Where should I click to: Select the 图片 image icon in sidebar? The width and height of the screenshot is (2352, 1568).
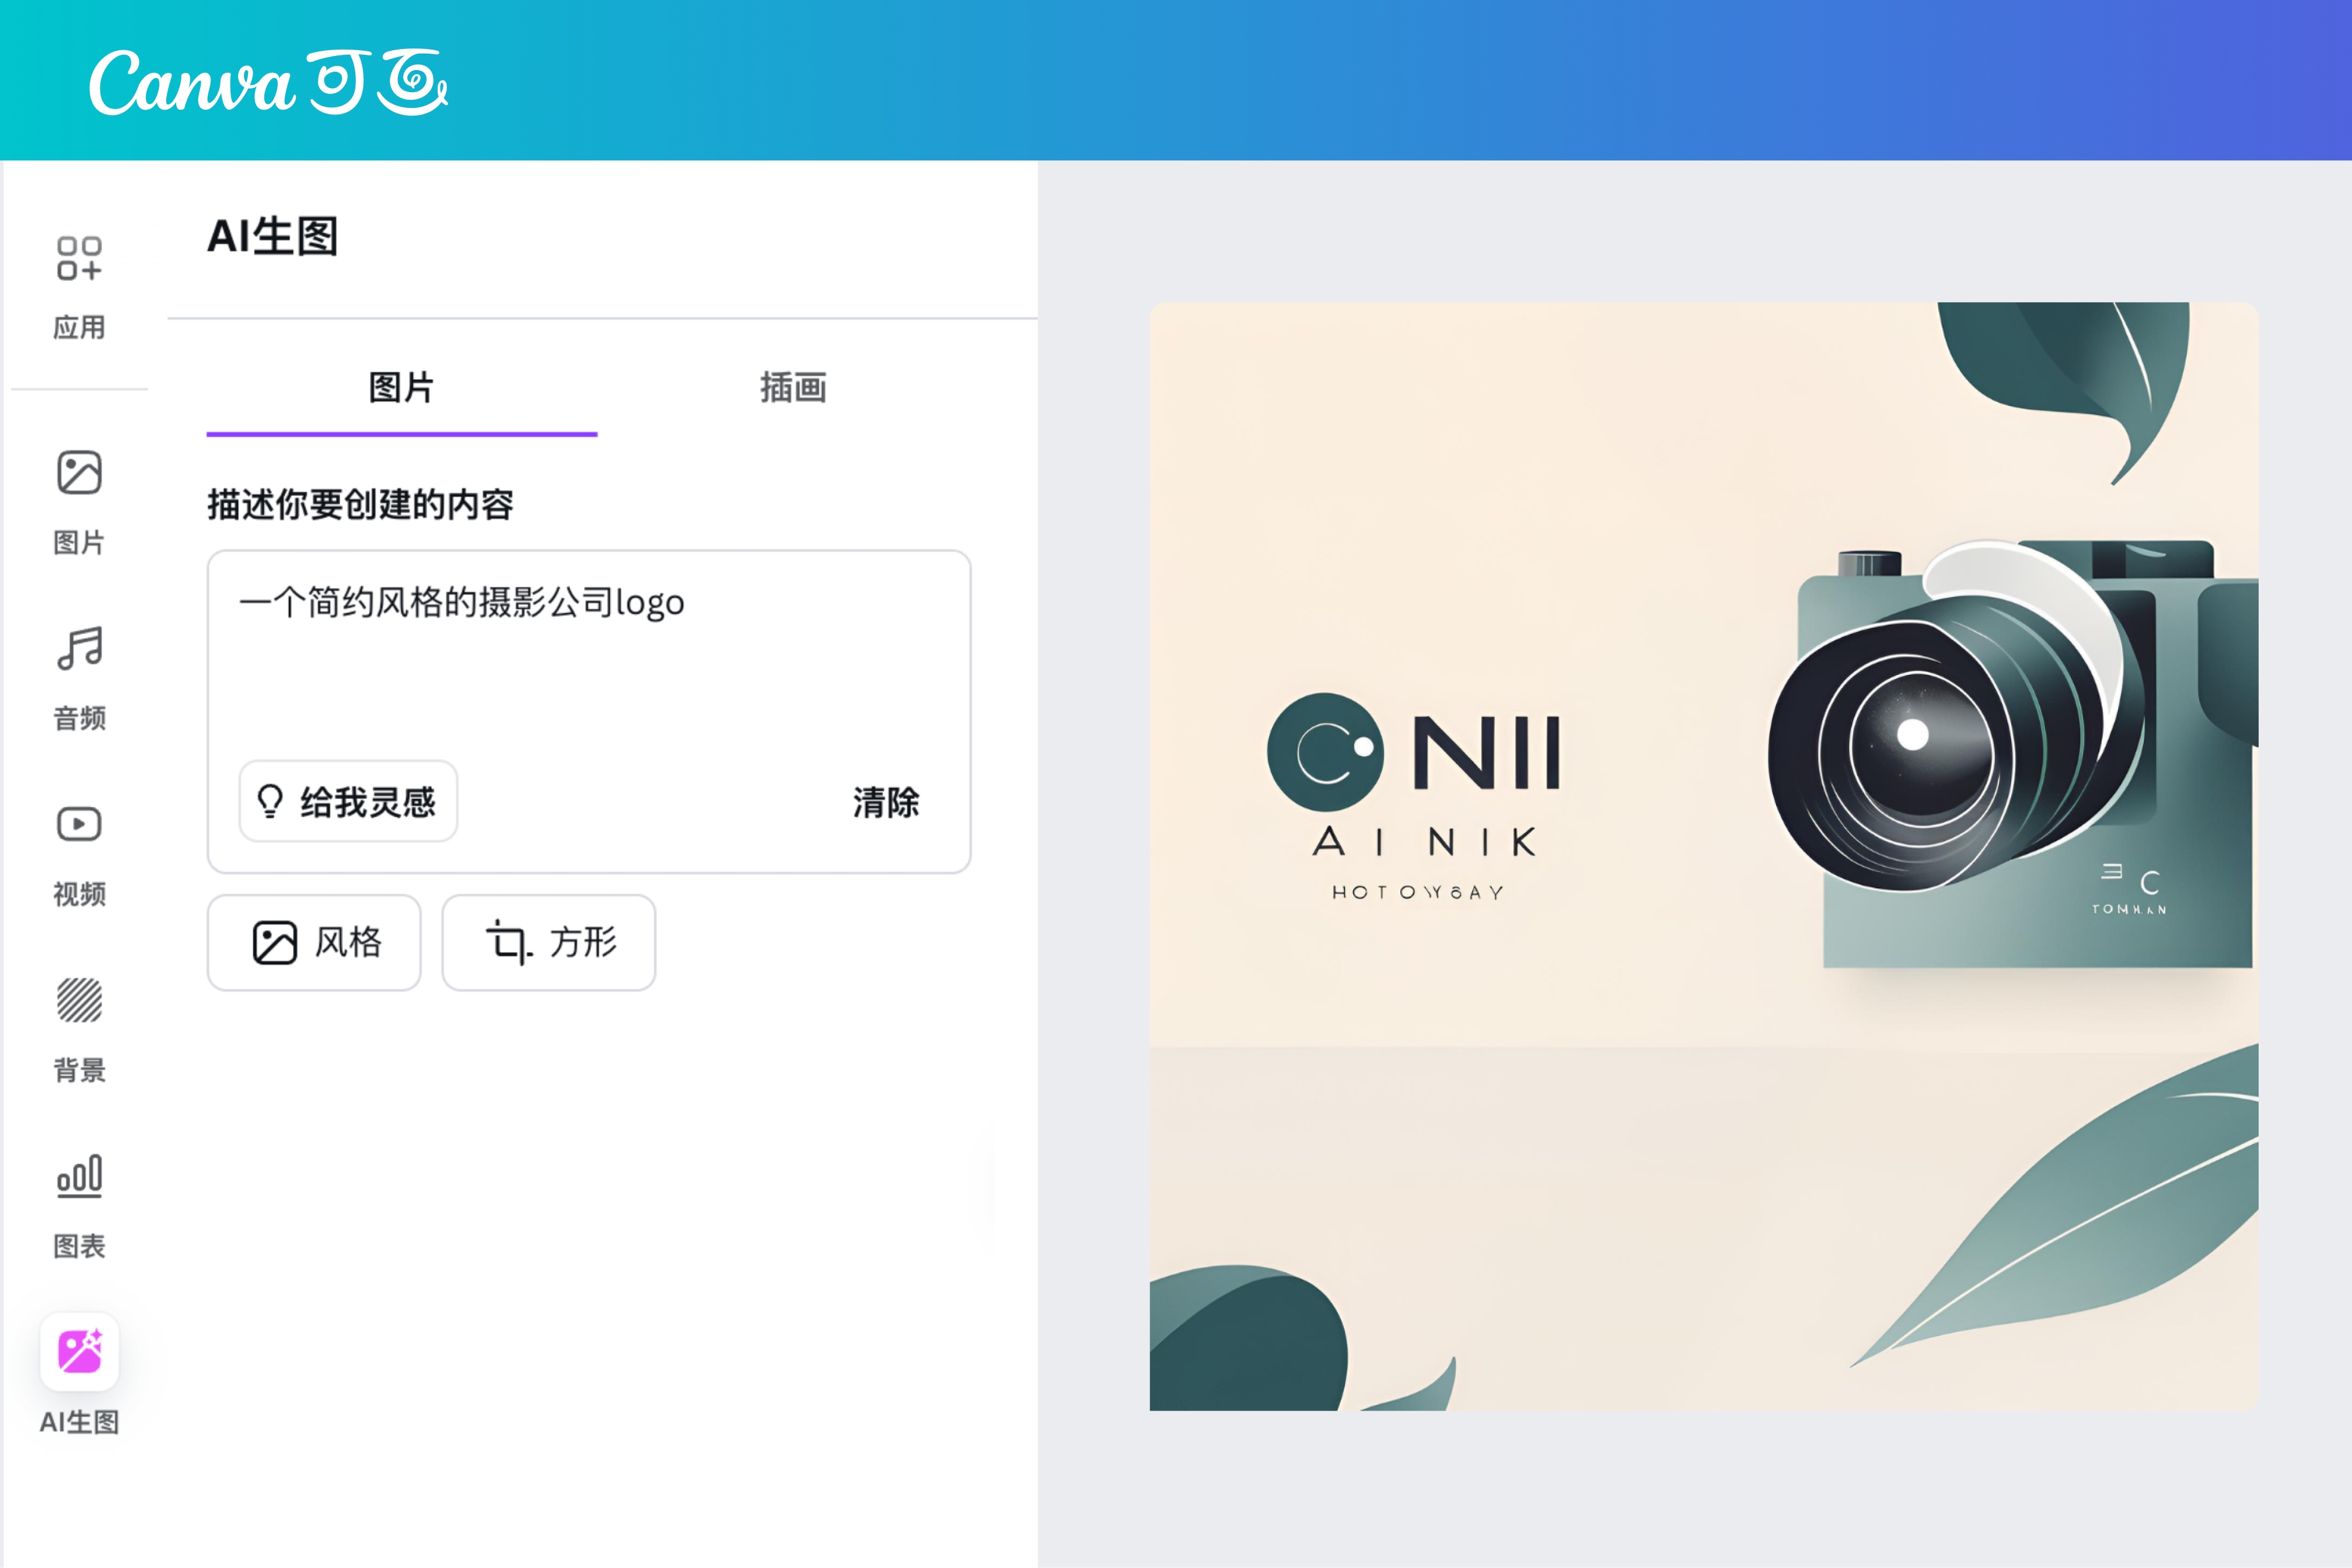tap(79, 472)
